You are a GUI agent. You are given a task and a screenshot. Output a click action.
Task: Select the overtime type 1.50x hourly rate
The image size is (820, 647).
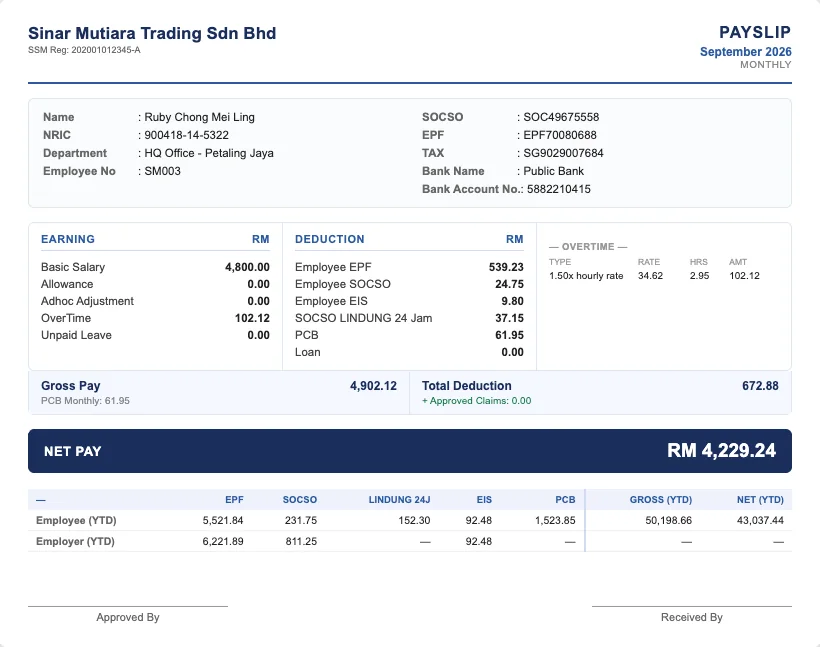click(586, 276)
